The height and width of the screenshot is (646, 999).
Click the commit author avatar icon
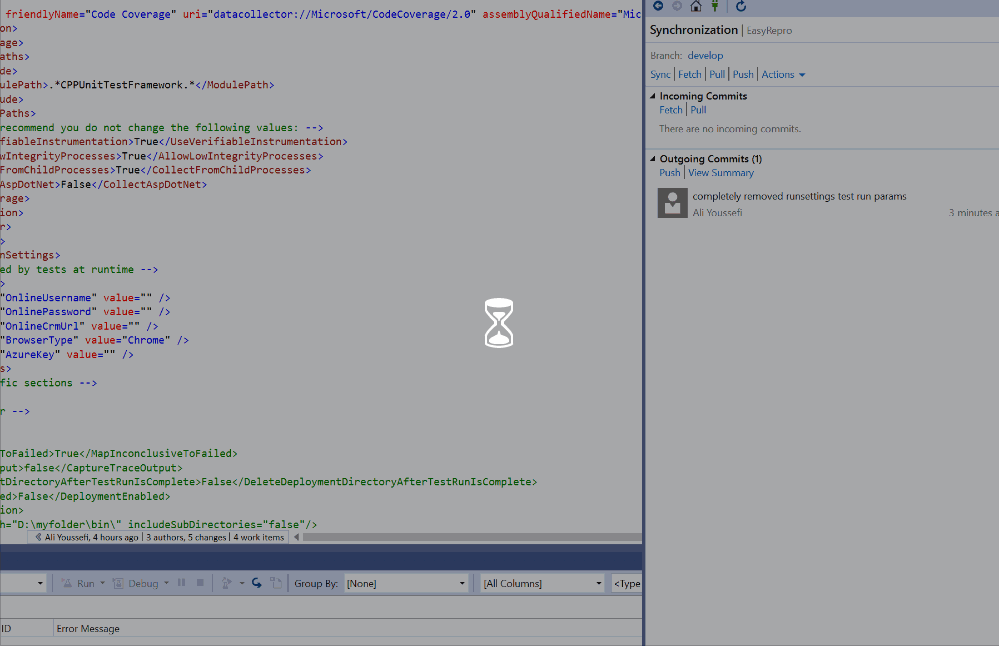(671, 203)
